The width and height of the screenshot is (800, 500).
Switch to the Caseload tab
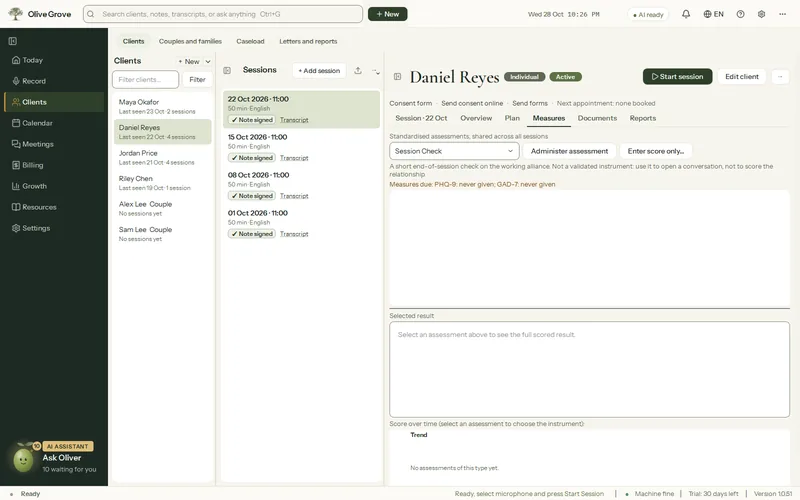coord(250,41)
